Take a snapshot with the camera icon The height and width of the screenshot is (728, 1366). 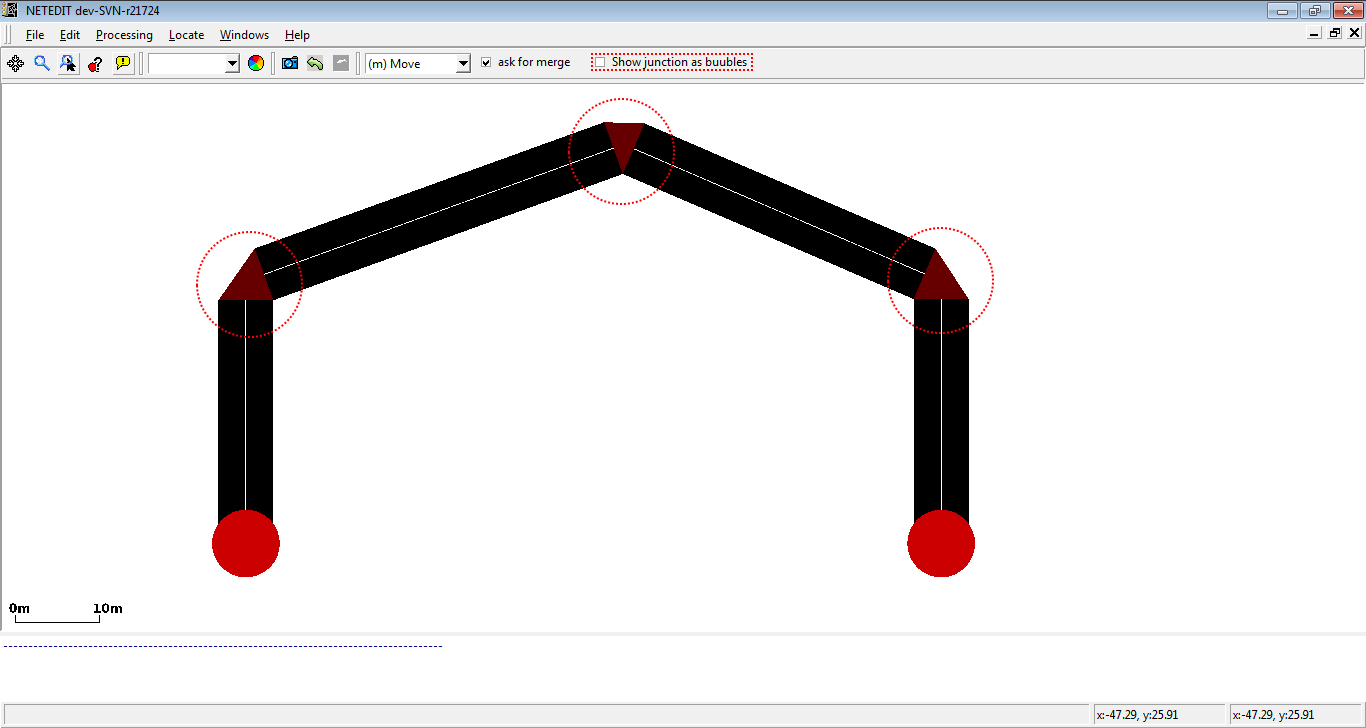(x=290, y=63)
